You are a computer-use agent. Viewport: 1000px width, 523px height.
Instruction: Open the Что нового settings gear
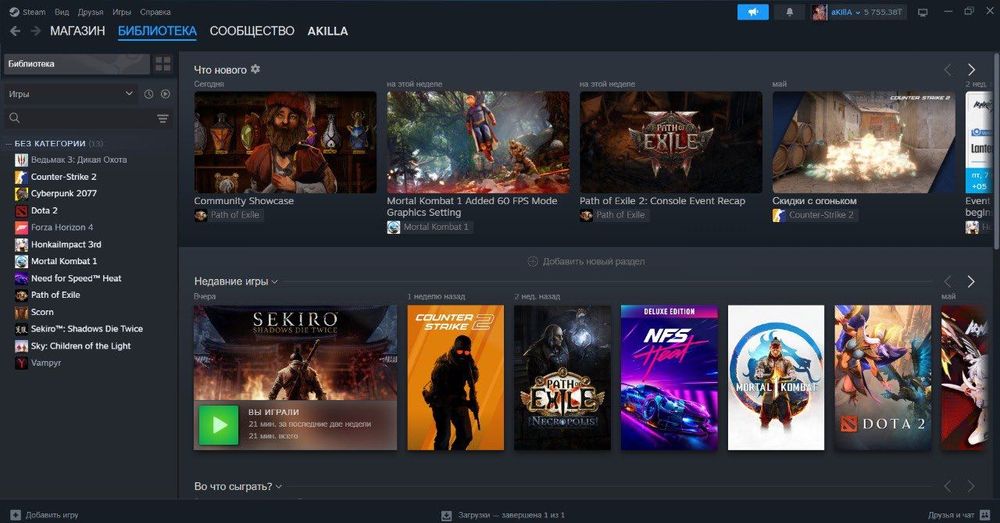[x=255, y=69]
